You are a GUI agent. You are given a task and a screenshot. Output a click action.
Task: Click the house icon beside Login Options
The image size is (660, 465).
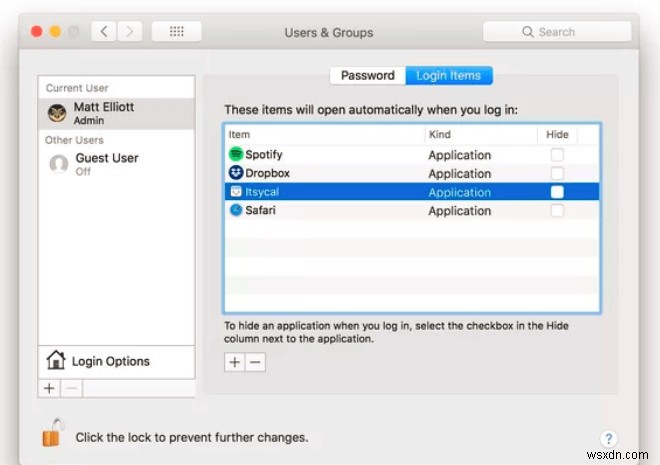pyautogui.click(x=56, y=360)
